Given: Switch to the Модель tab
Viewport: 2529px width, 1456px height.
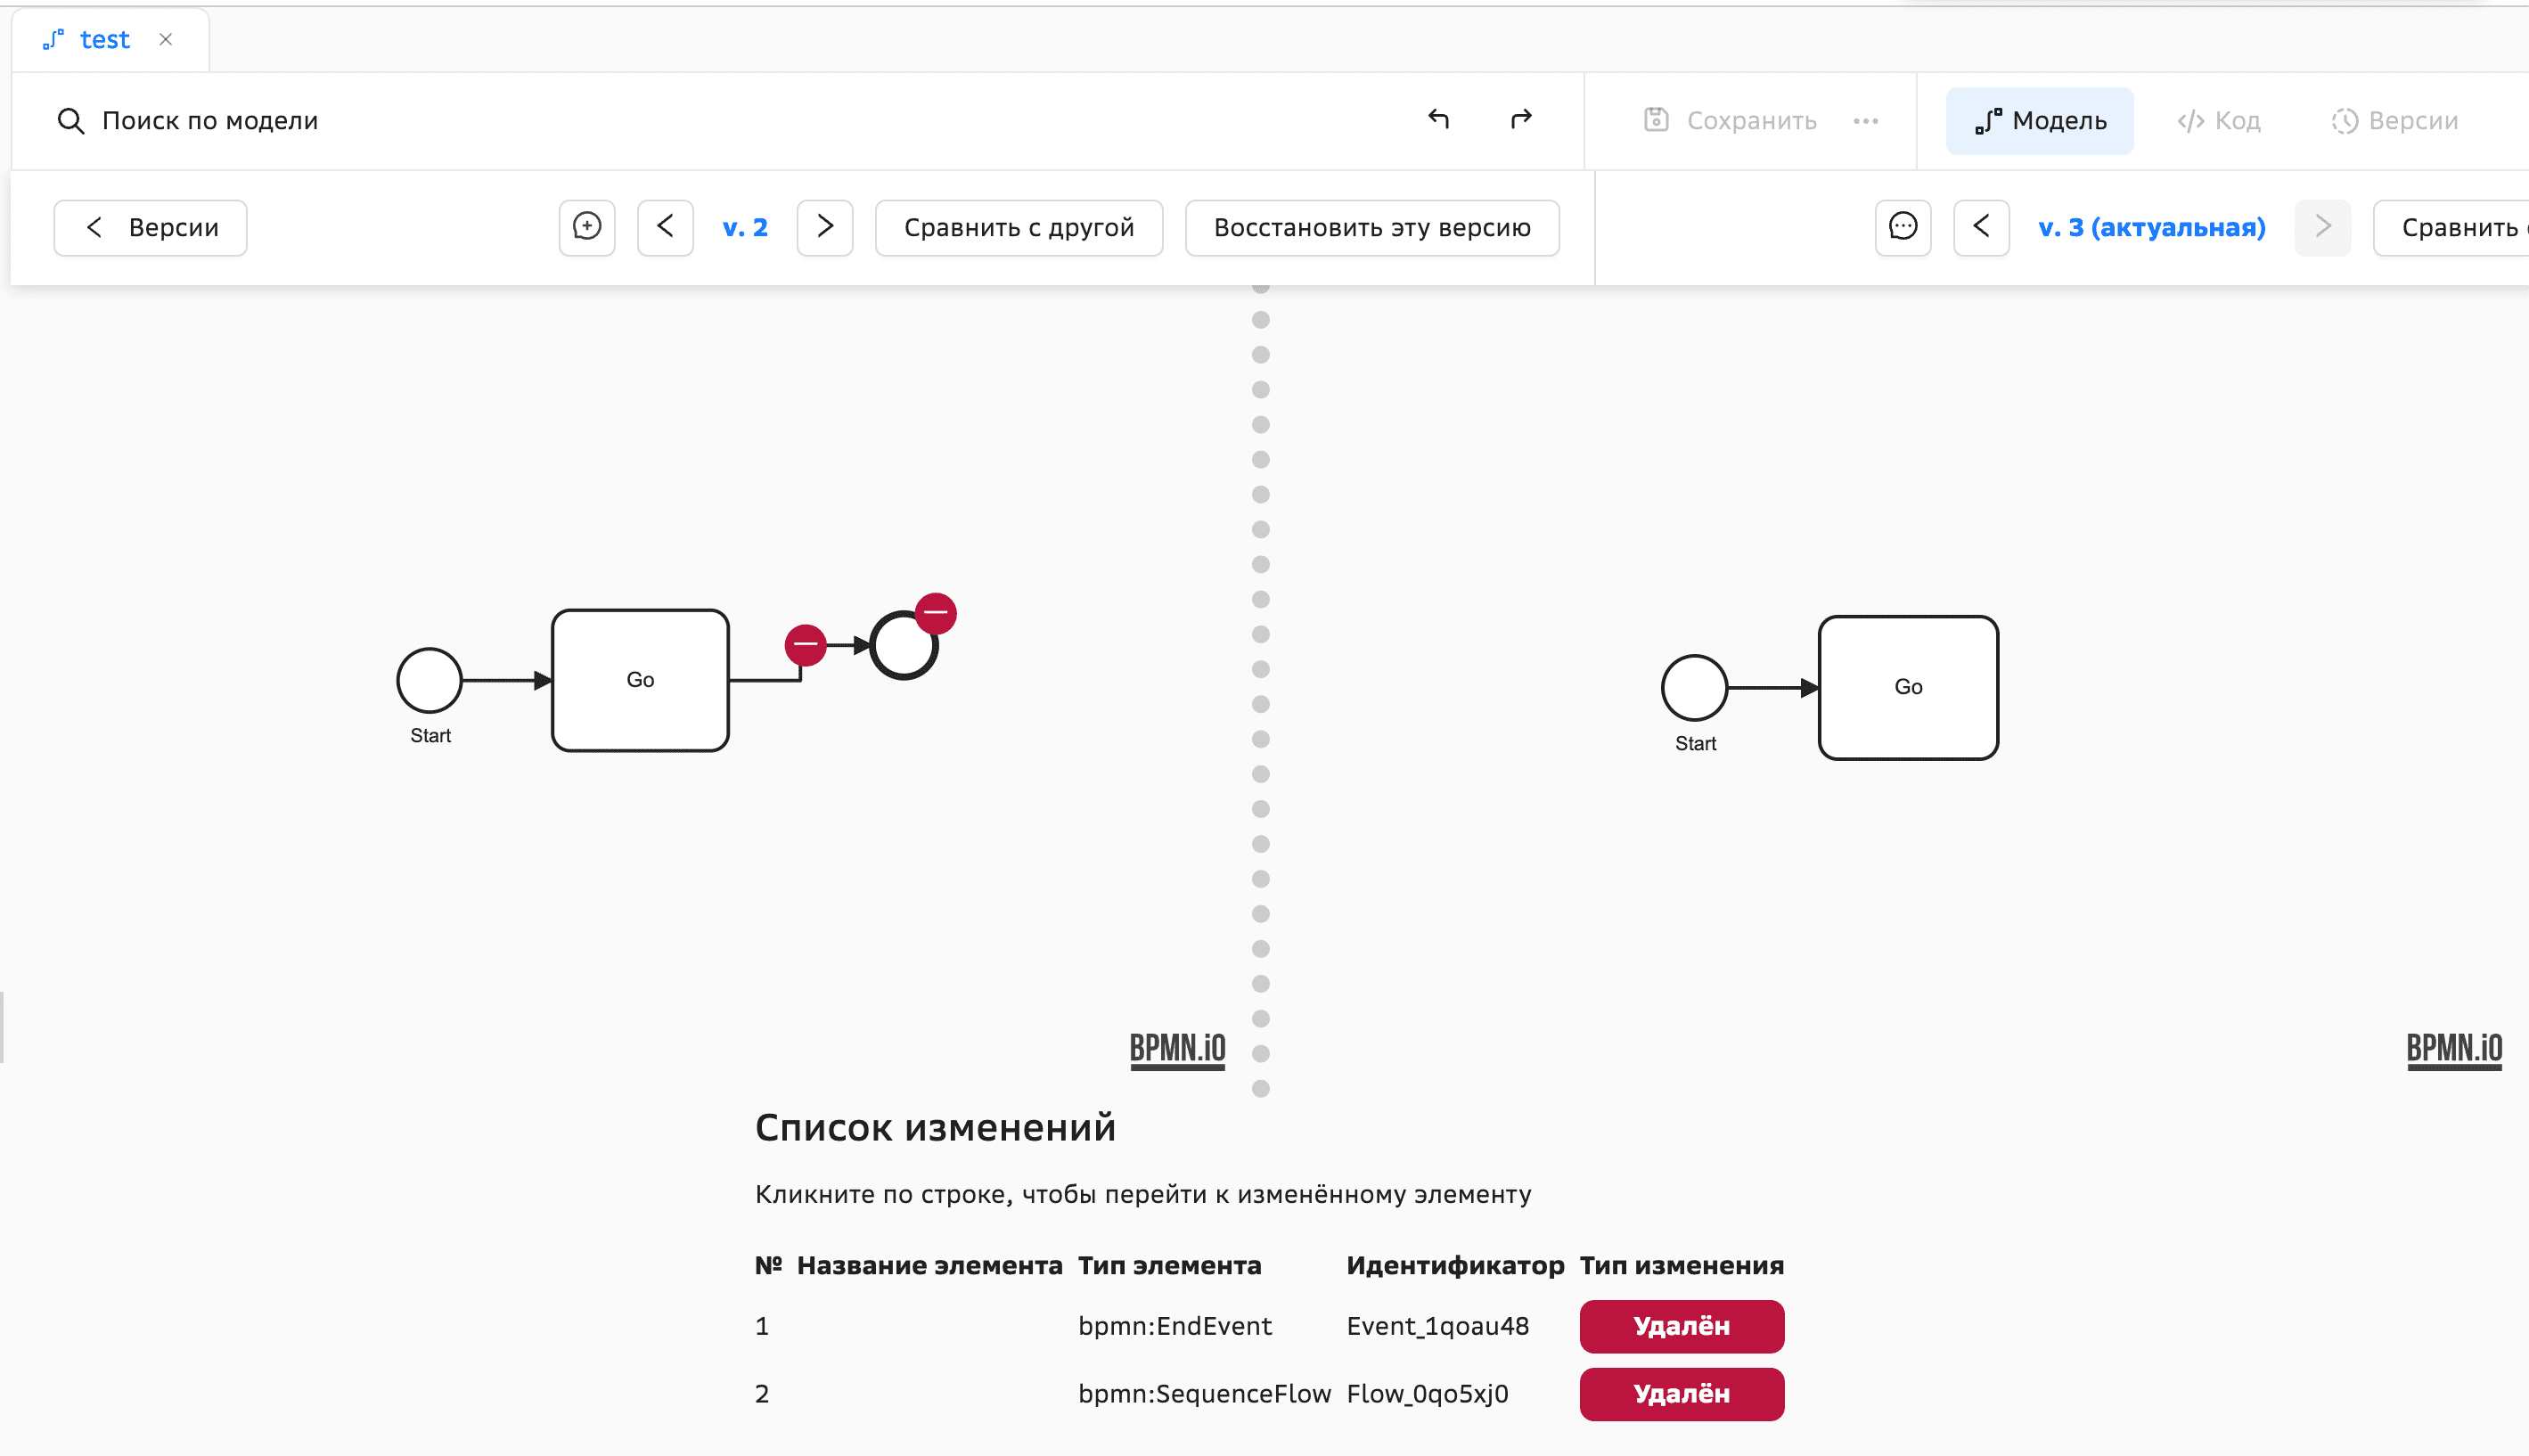Looking at the screenshot, I should [2039, 121].
